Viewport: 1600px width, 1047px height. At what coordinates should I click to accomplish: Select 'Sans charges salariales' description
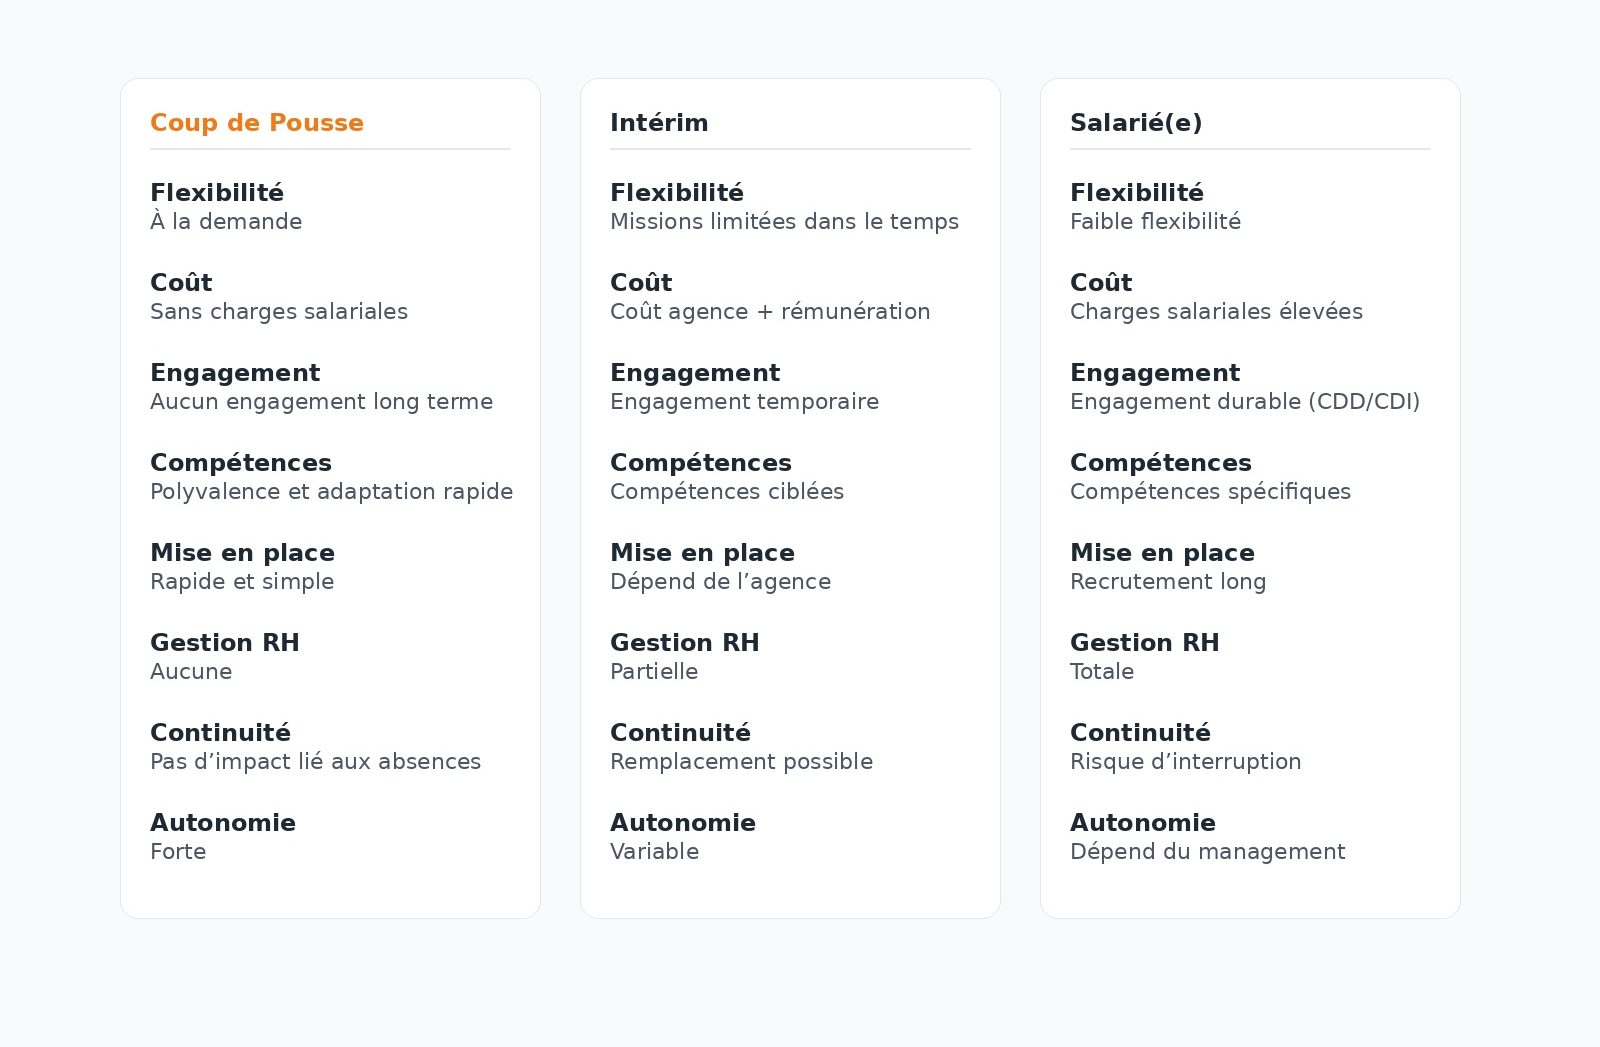(279, 312)
